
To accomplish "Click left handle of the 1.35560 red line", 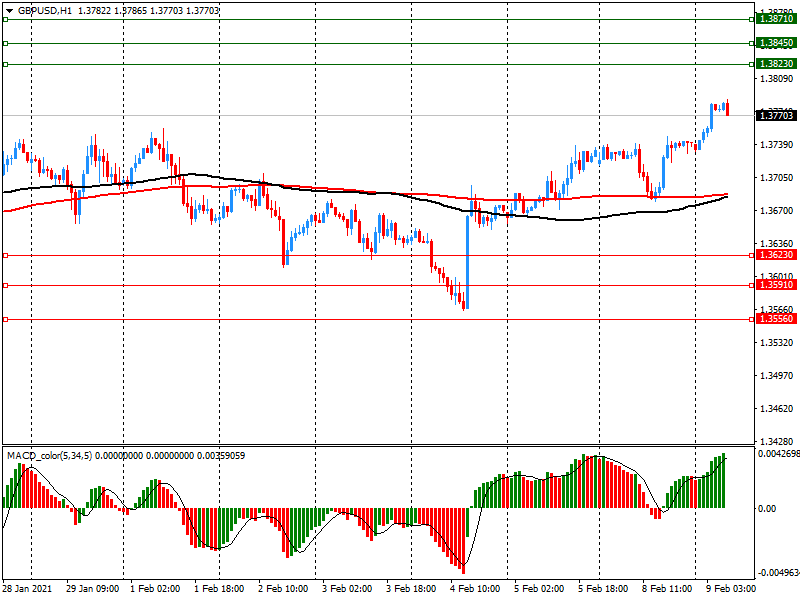I will [5, 319].
